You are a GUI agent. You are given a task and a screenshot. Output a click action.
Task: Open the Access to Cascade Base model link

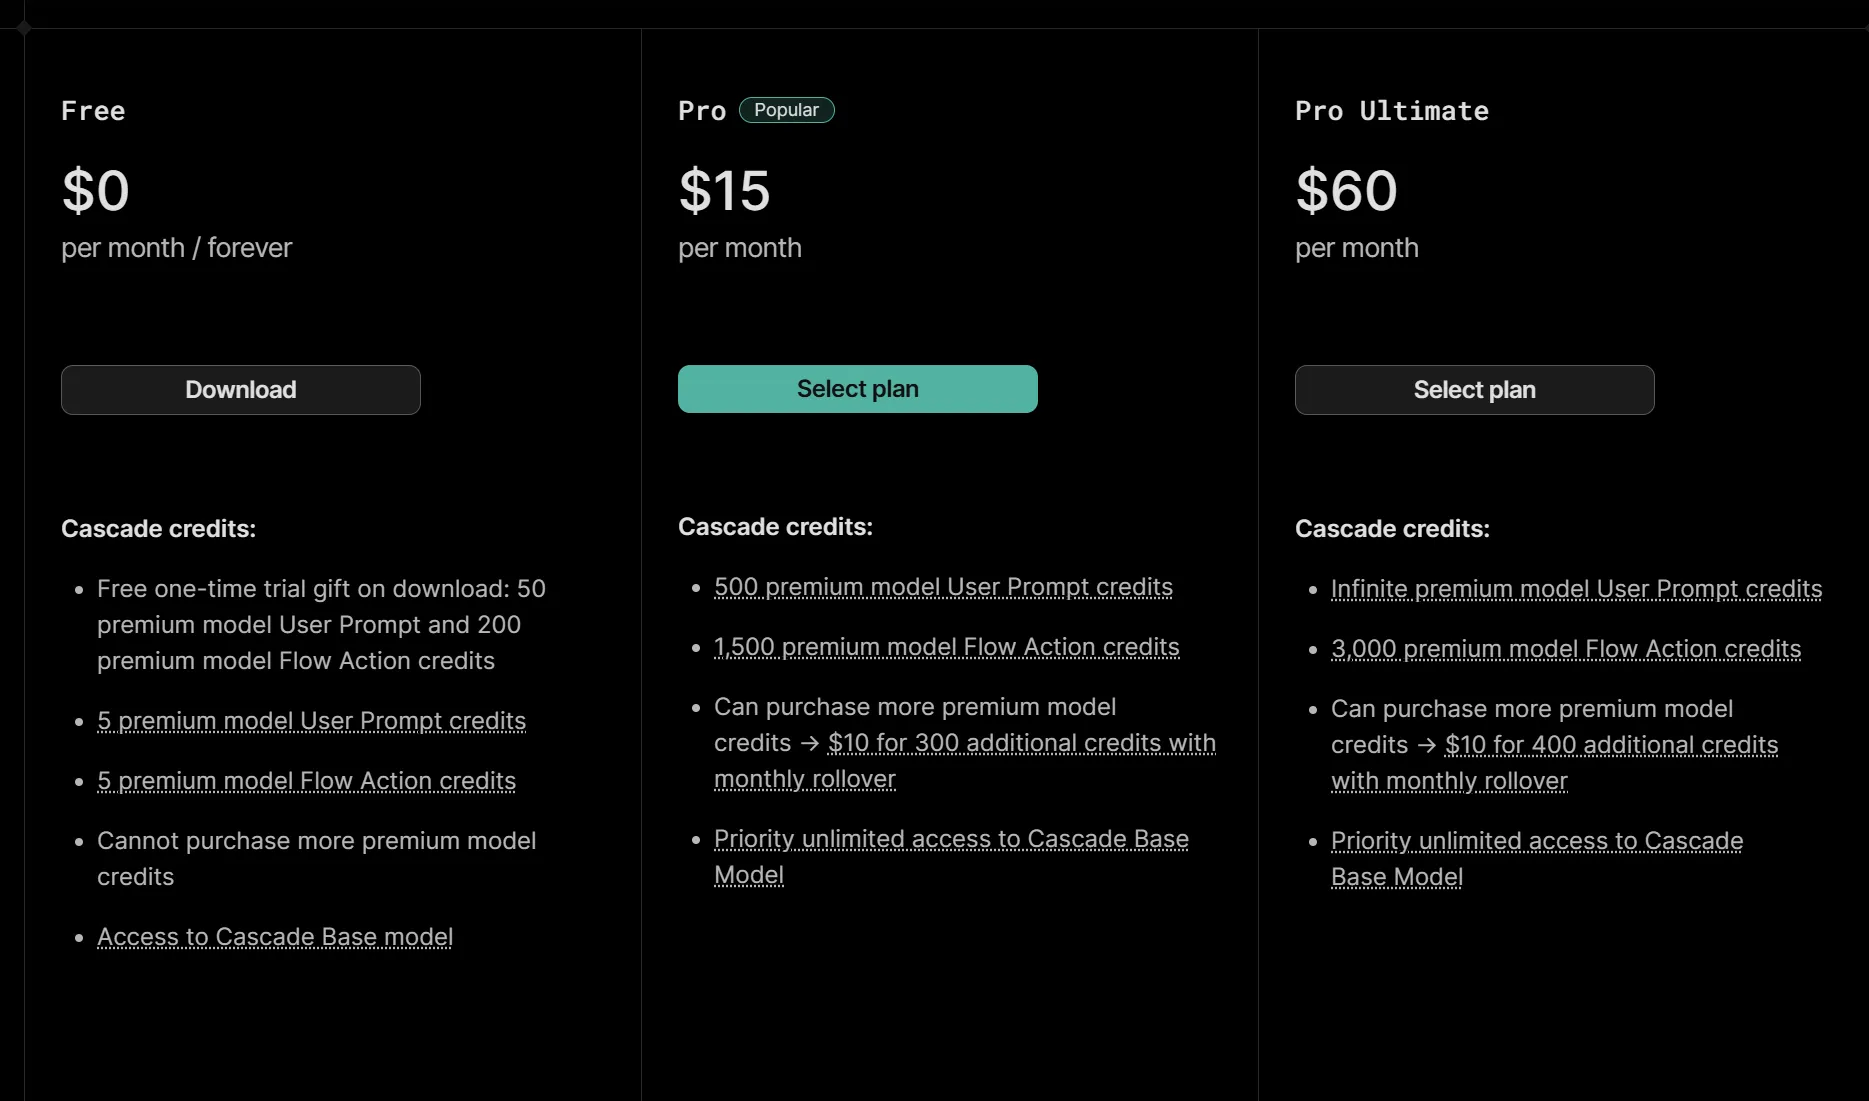point(275,937)
